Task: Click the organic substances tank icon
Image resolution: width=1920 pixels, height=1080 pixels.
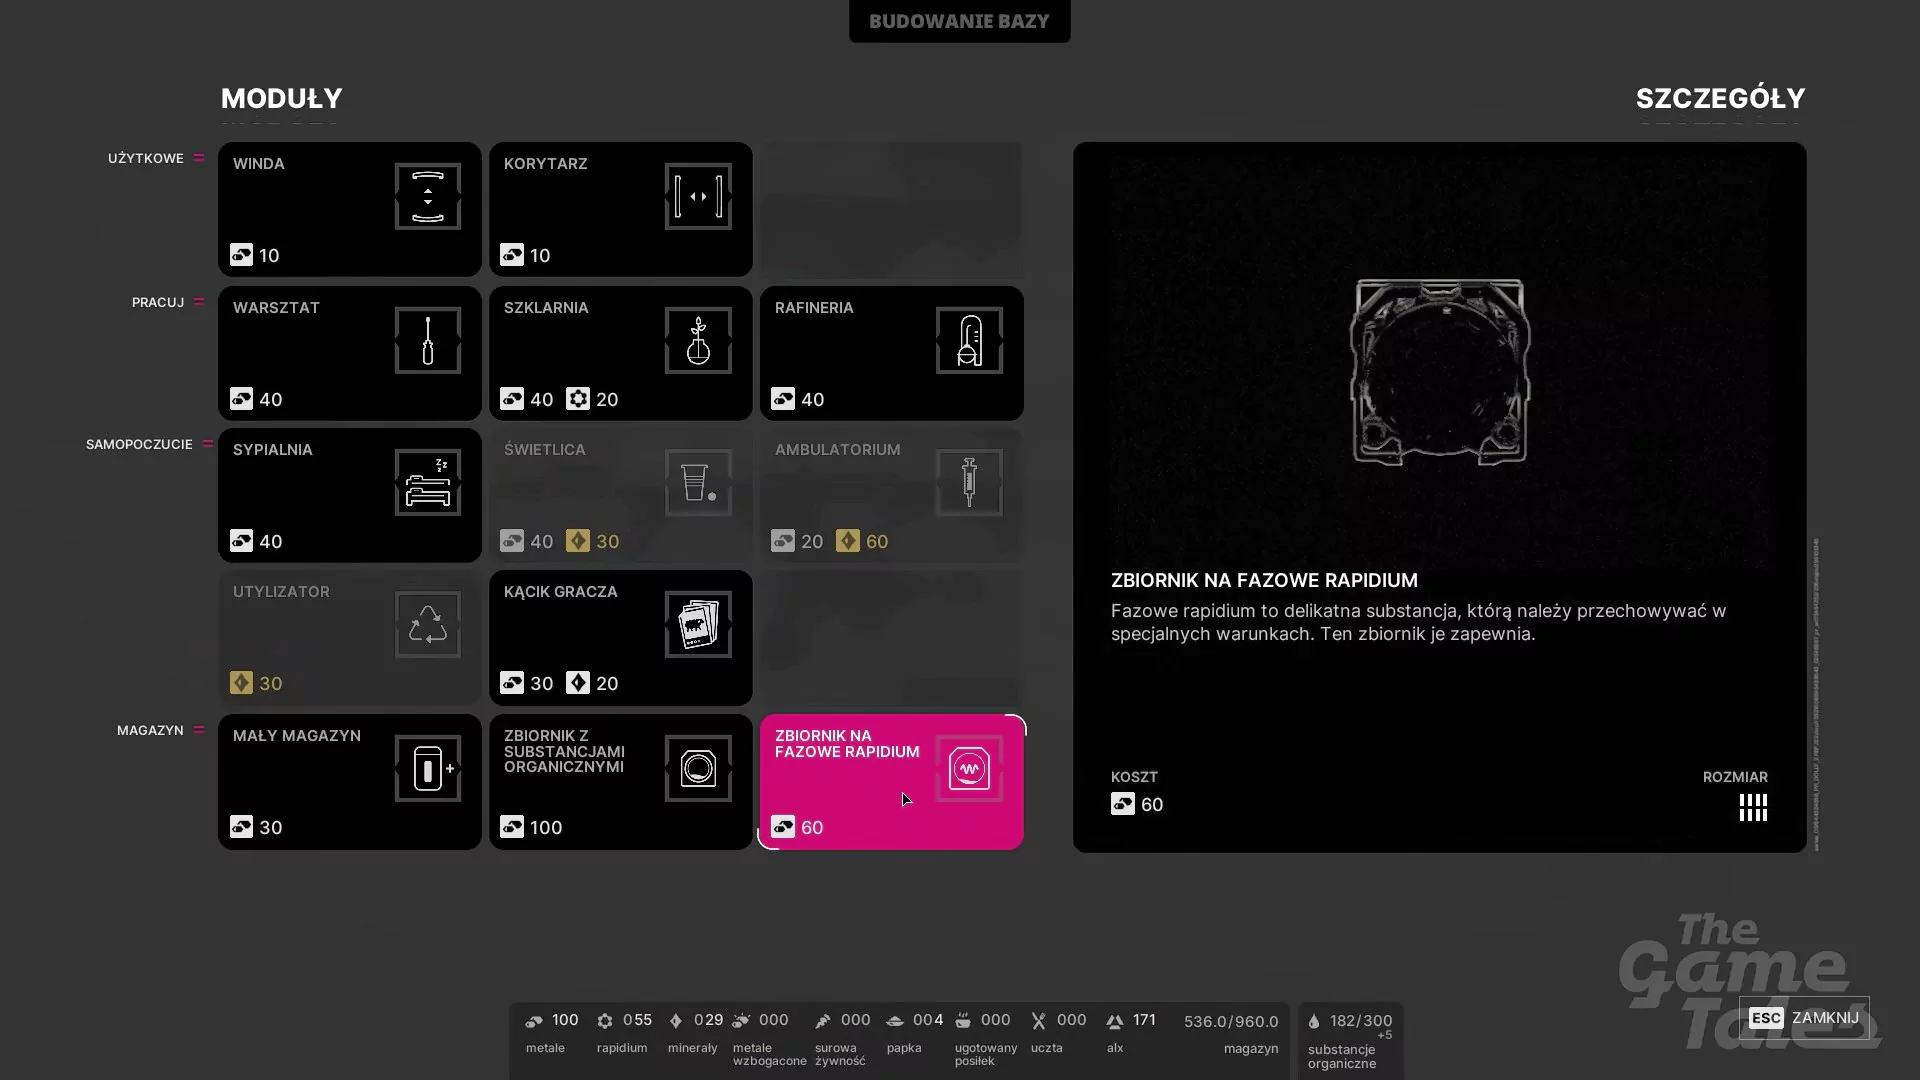Action: tap(698, 768)
